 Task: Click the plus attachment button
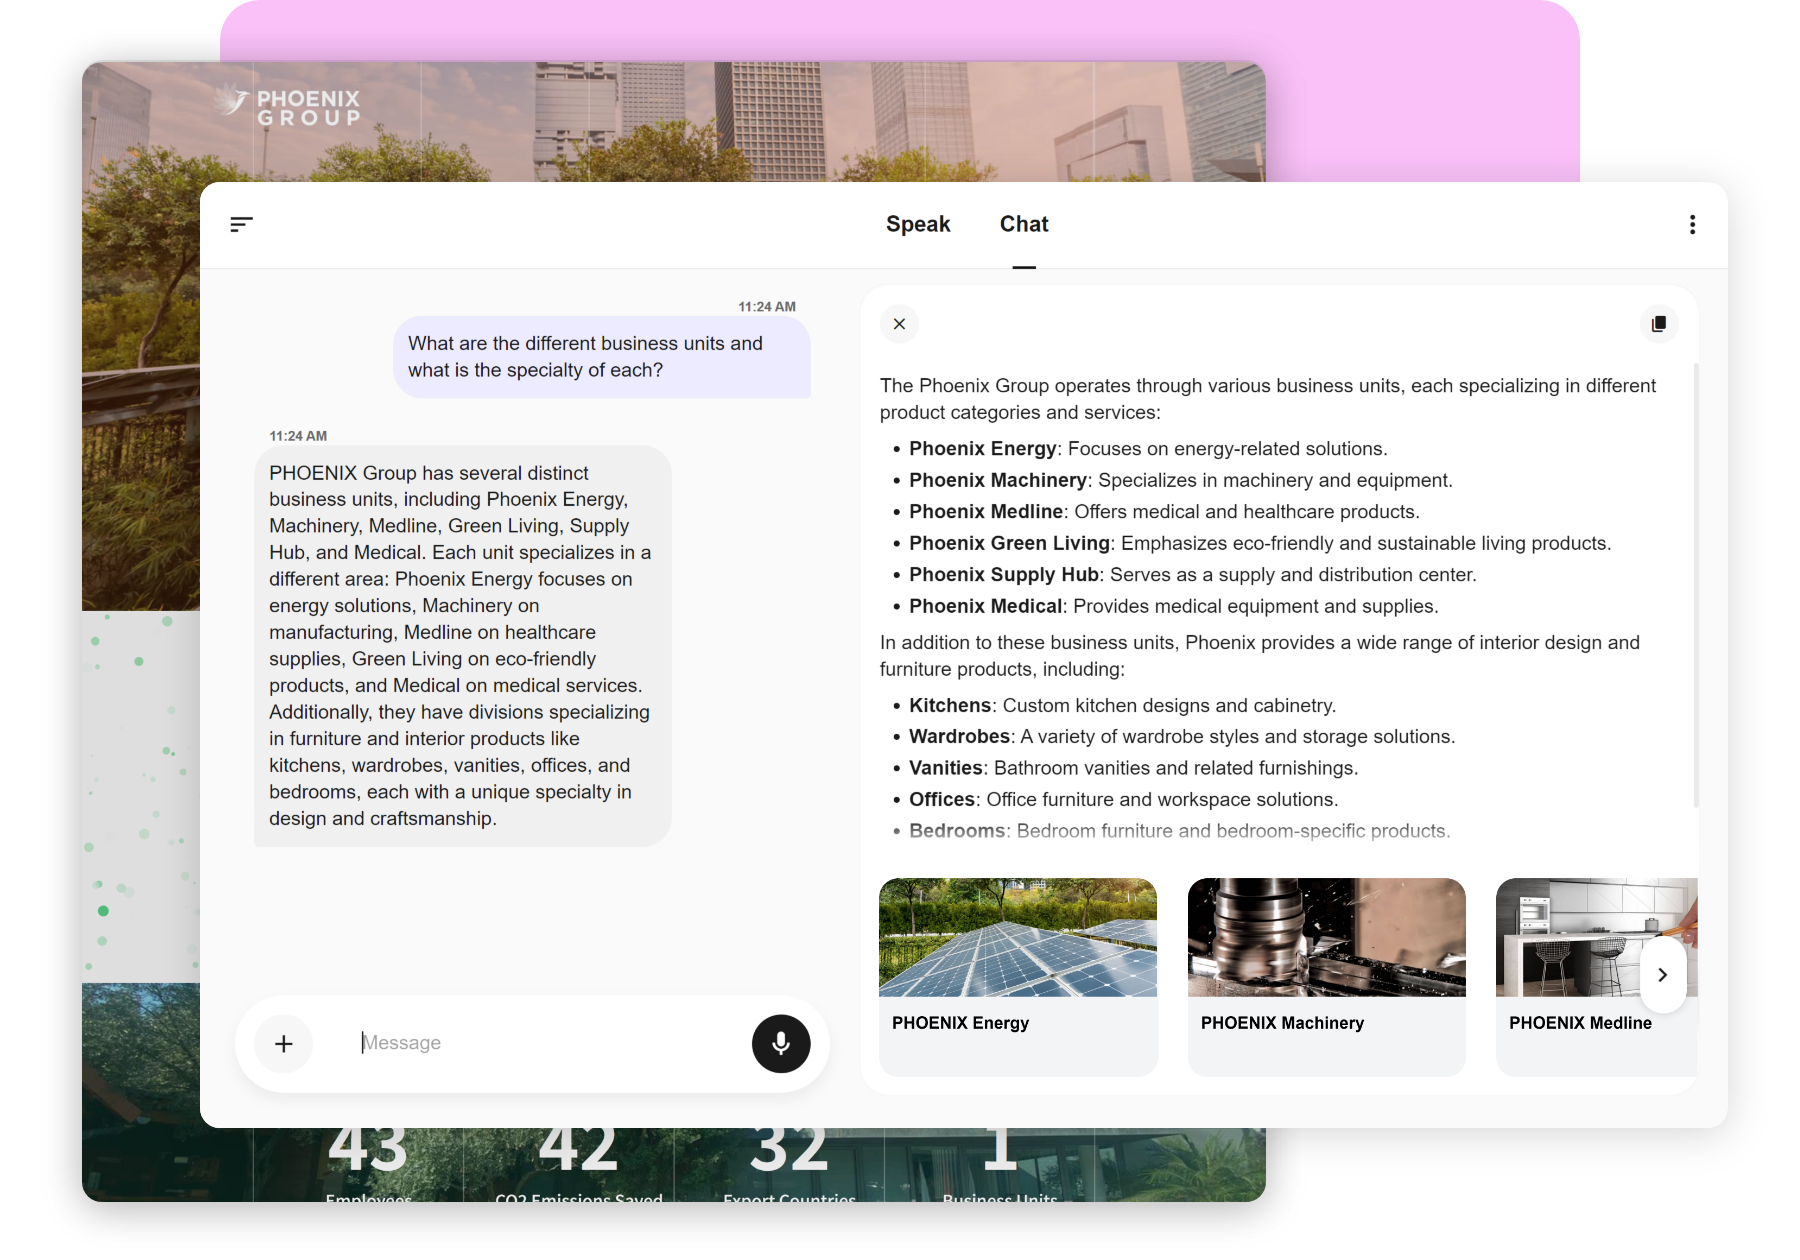coord(284,1043)
